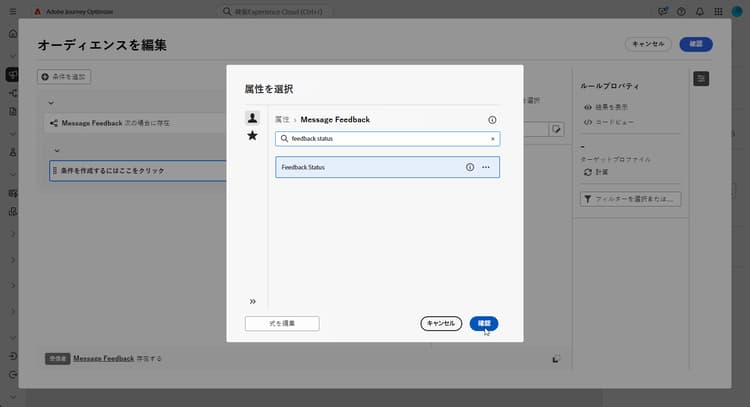Image resolution: width=750 pixels, height=407 pixels.
Task: Select Message Feedback rule row
Action: pos(135,123)
